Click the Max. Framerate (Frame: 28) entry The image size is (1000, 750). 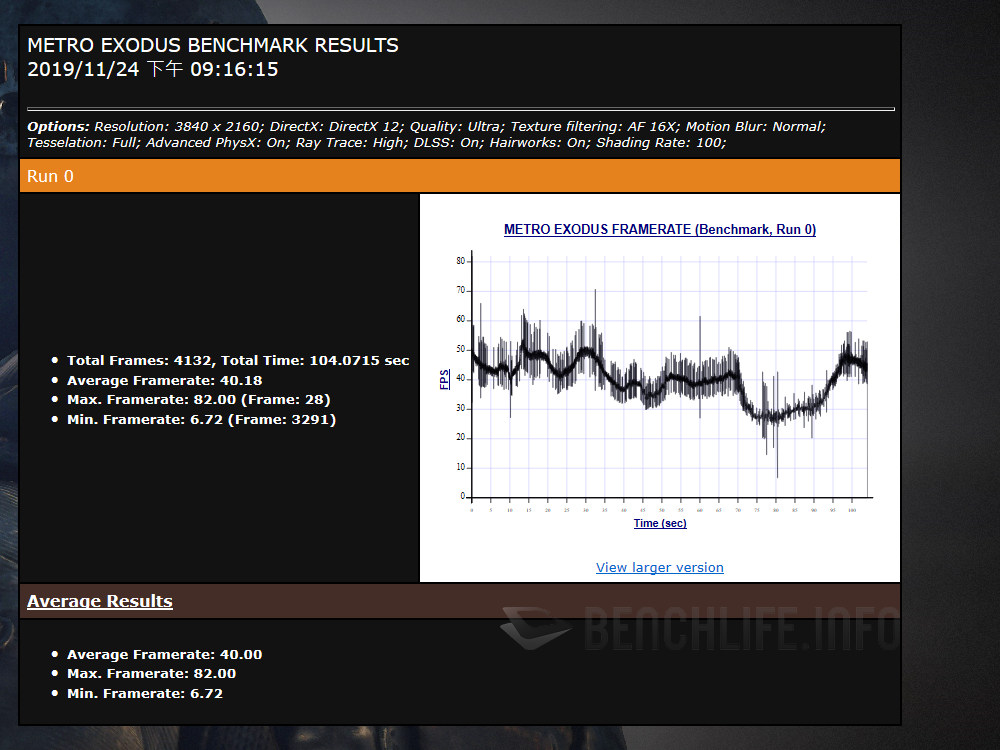198,399
